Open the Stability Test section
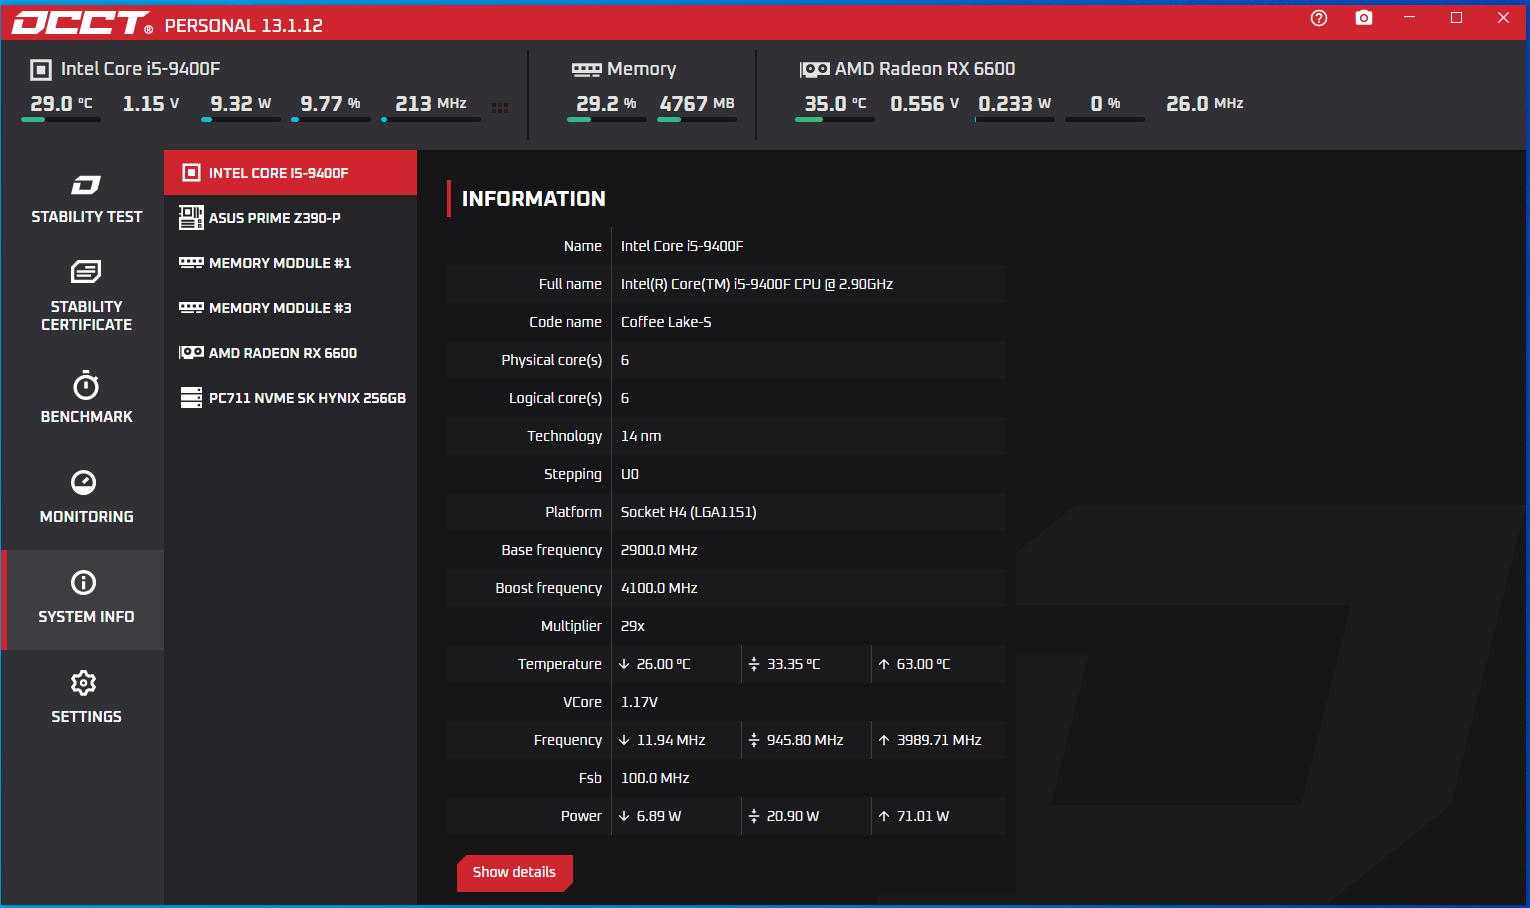This screenshot has height=908, width=1530. tap(86, 199)
